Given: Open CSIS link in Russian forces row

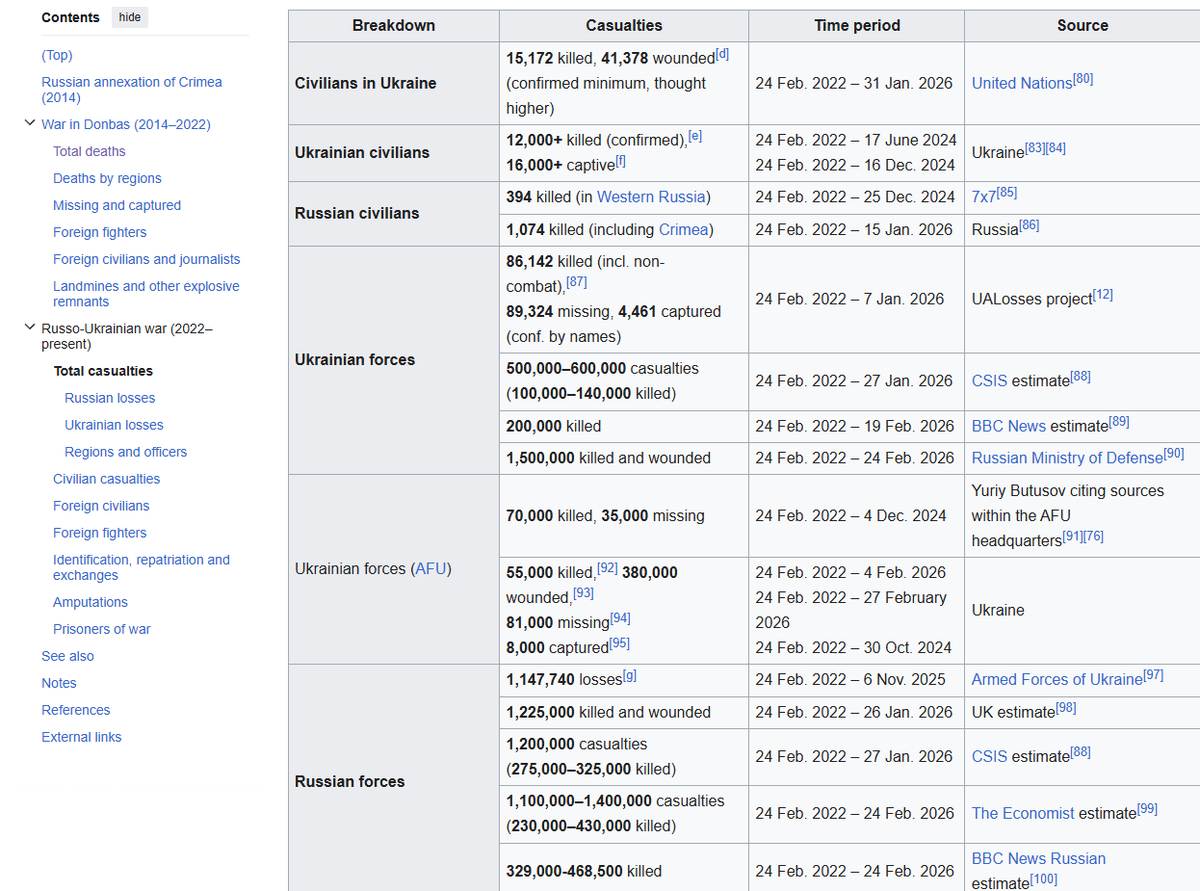Looking at the screenshot, I should (989, 757).
